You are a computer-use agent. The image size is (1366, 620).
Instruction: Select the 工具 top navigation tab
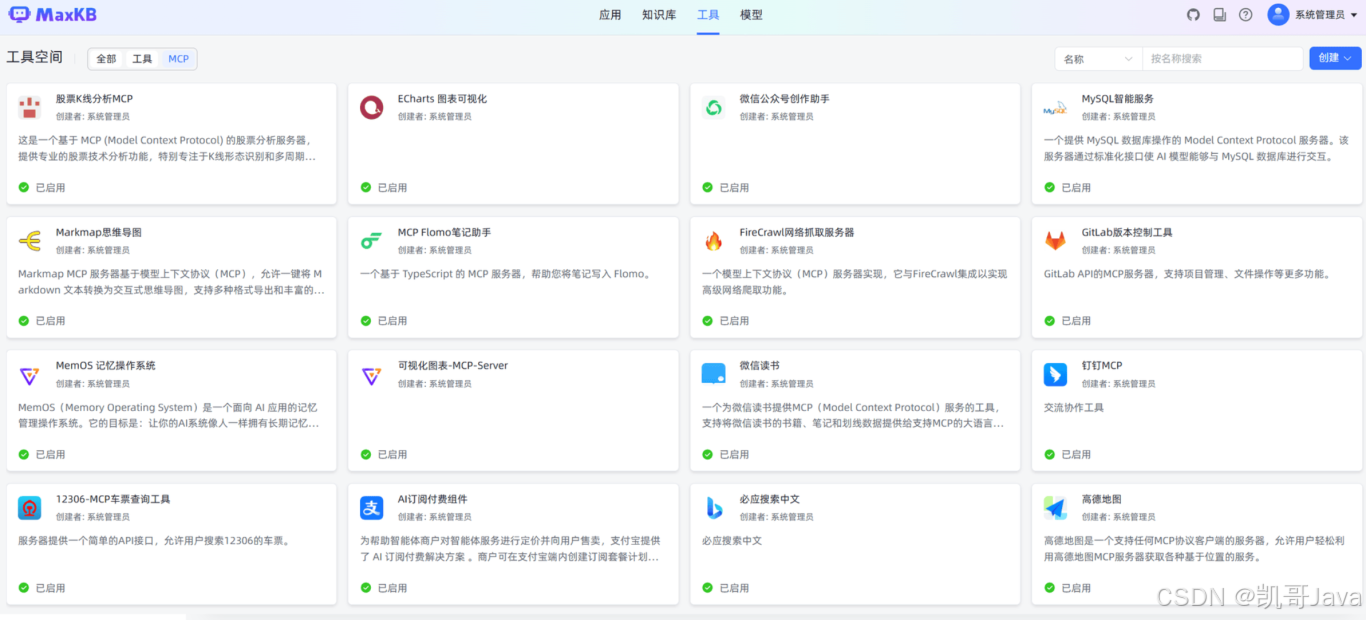[708, 15]
